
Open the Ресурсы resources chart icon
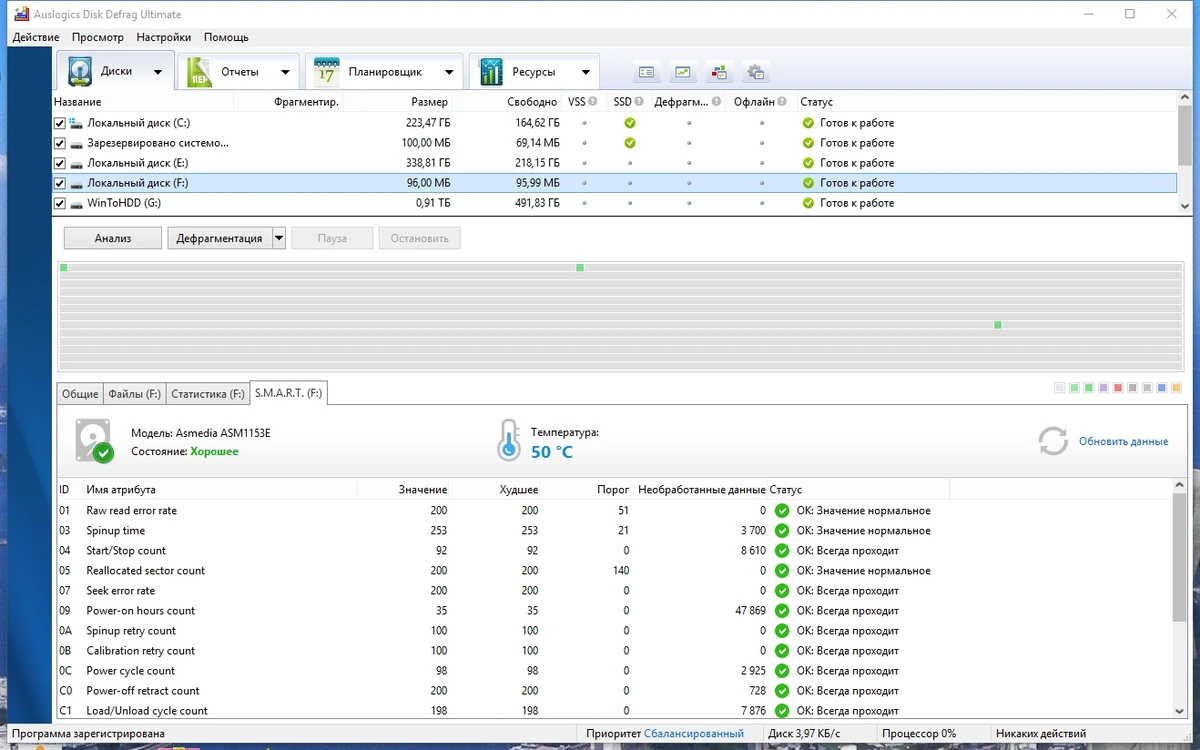tap(491, 72)
